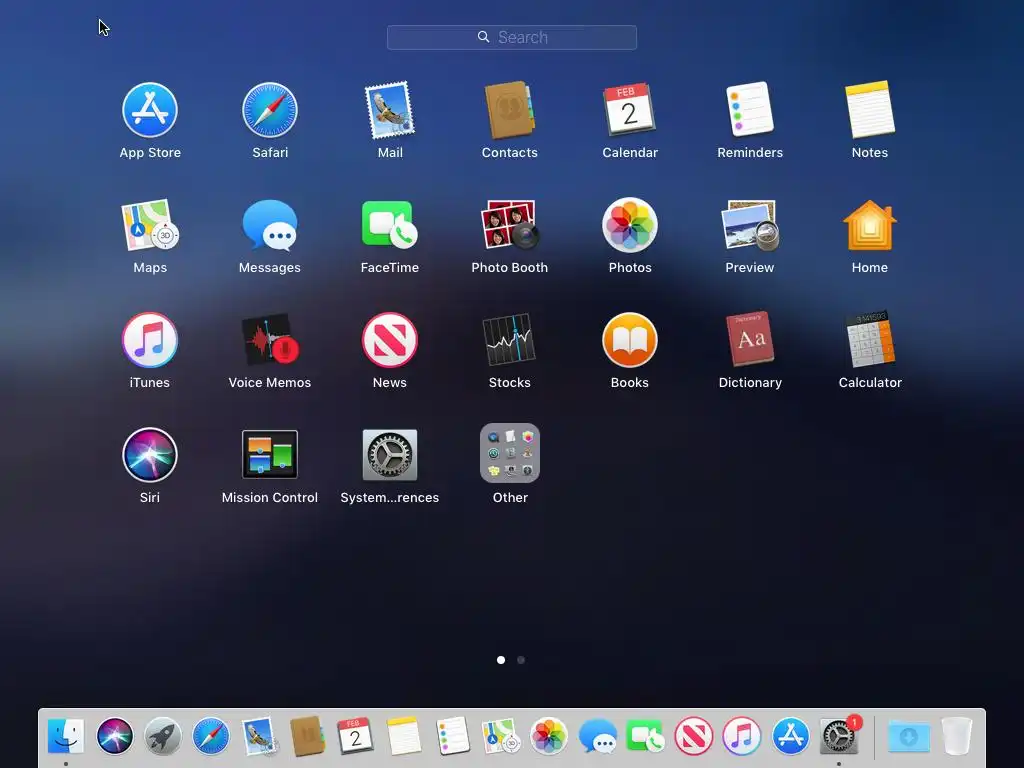Launch the Preview app
The height and width of the screenshot is (768, 1024).
click(750, 225)
